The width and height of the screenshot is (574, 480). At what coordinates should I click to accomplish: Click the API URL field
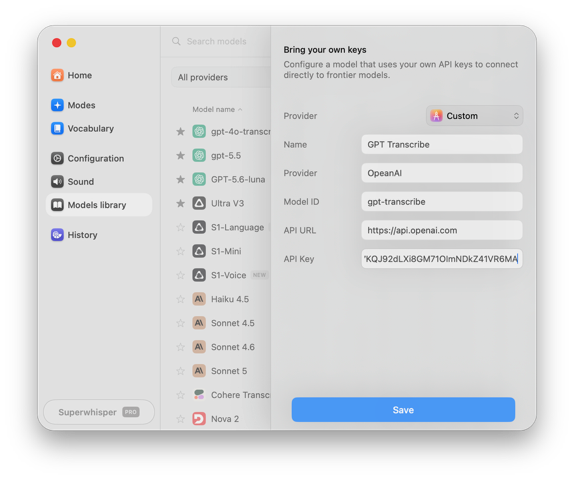point(442,230)
